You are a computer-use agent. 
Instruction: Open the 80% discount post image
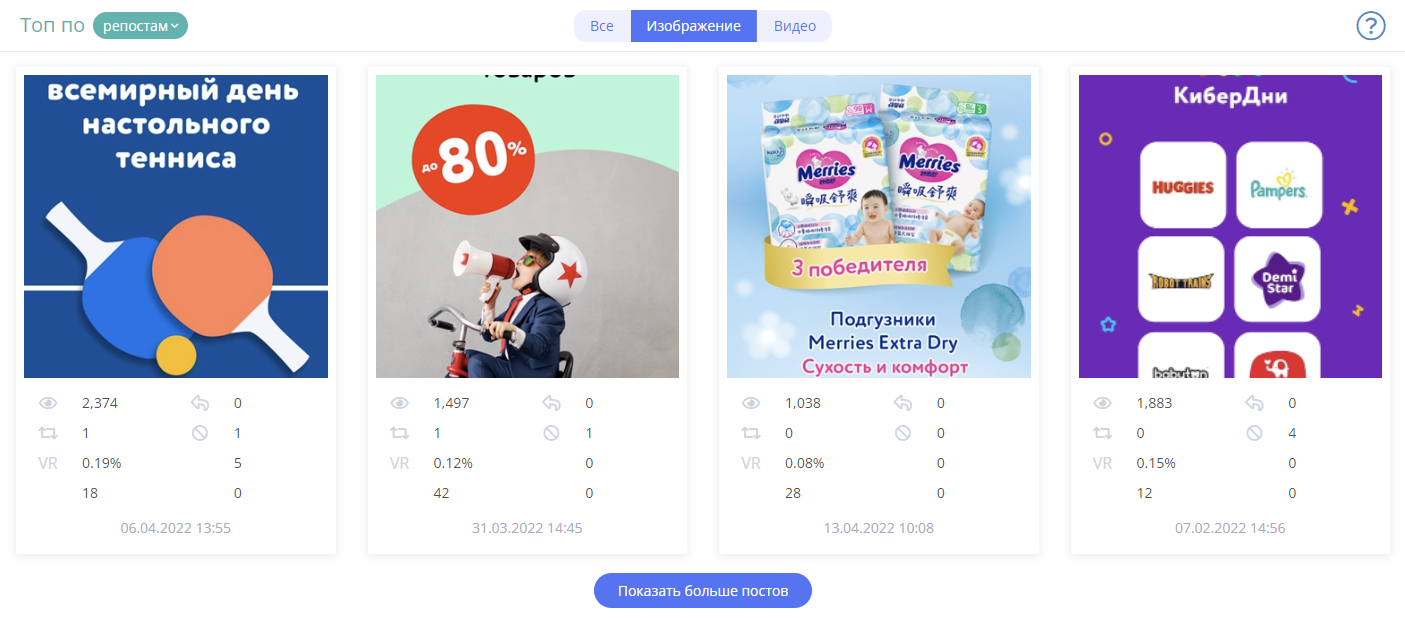pos(527,226)
